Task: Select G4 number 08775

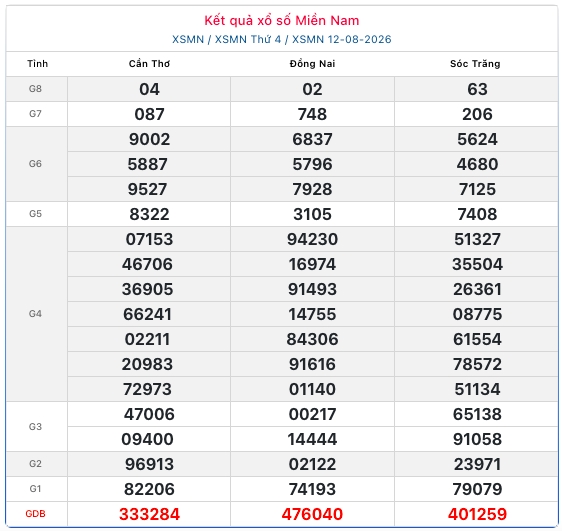Action: [477, 314]
